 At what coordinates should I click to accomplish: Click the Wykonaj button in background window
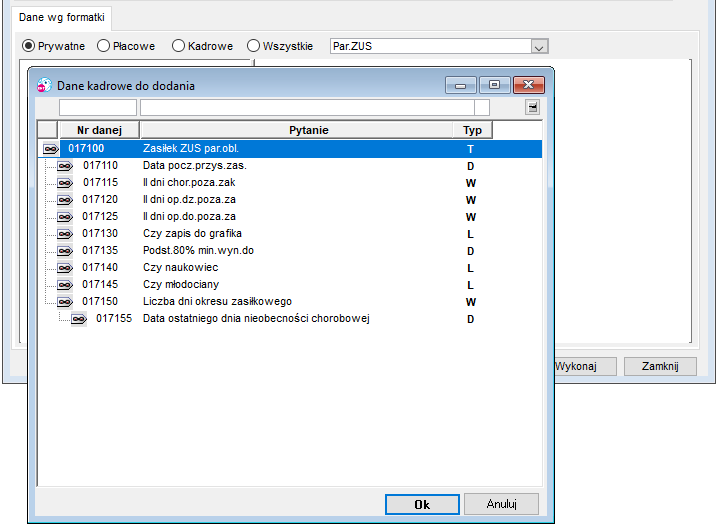coord(585,366)
